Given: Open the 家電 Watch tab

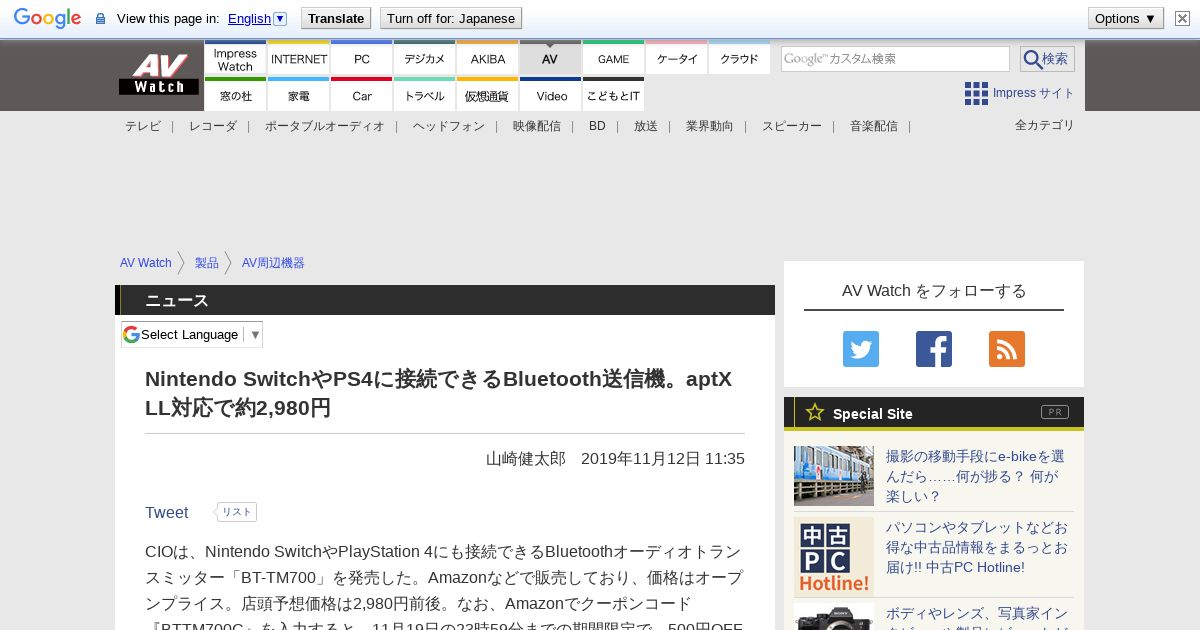Looking at the screenshot, I should [x=299, y=95].
